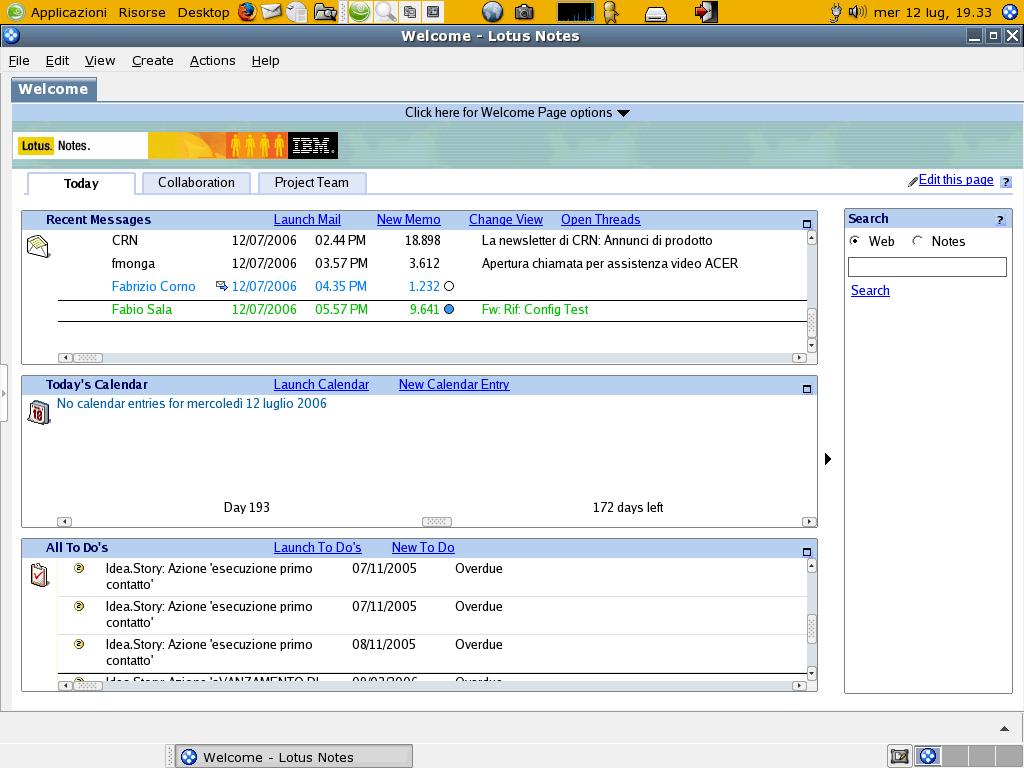Screen dimensions: 1024x768
Task: Open the Actions menu
Action: point(212,61)
